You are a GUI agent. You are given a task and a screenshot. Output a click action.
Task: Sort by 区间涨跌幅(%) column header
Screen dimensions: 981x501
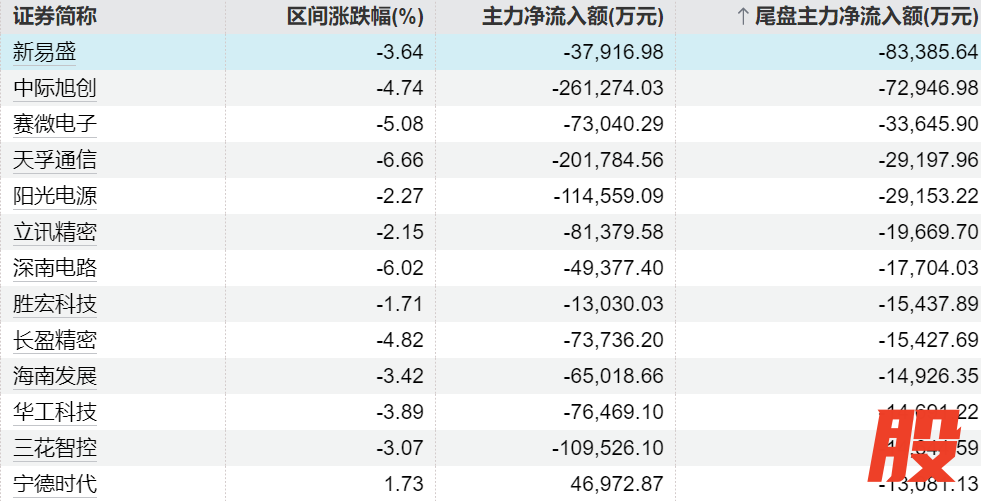[x=355, y=16]
